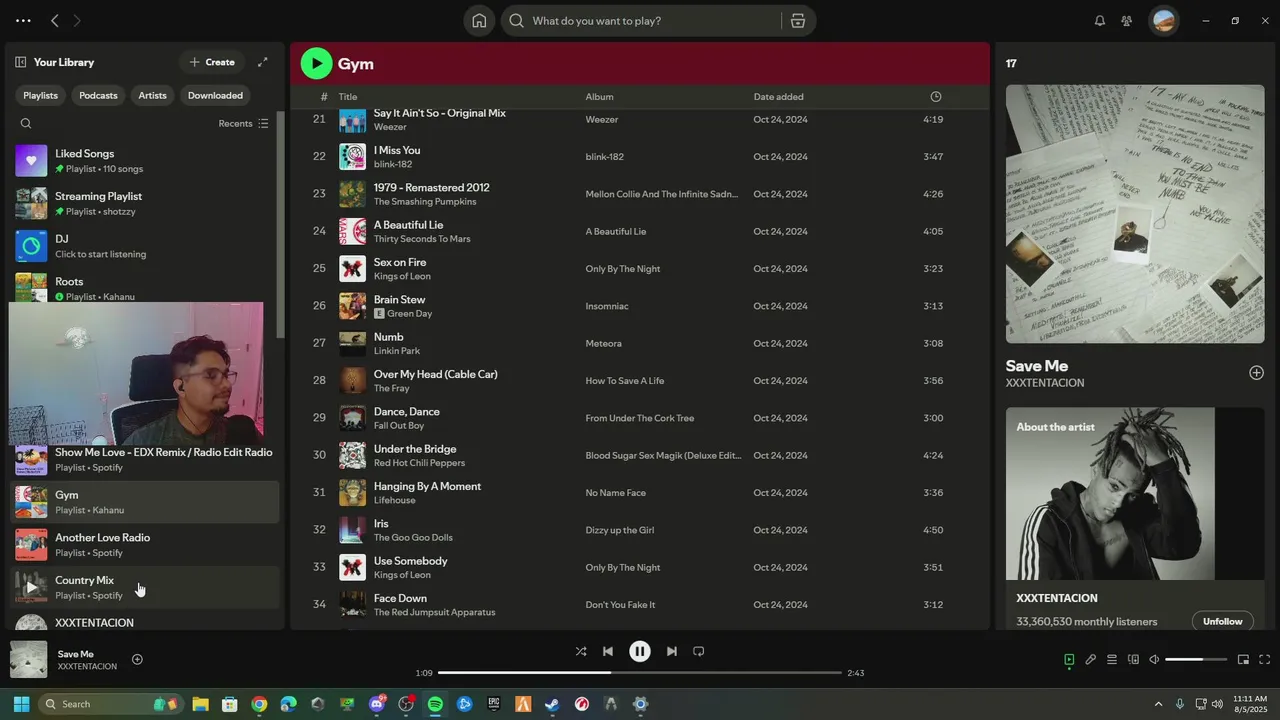This screenshot has height=720, width=1280.
Task: Open Windows Start menu
Action: coord(21,704)
